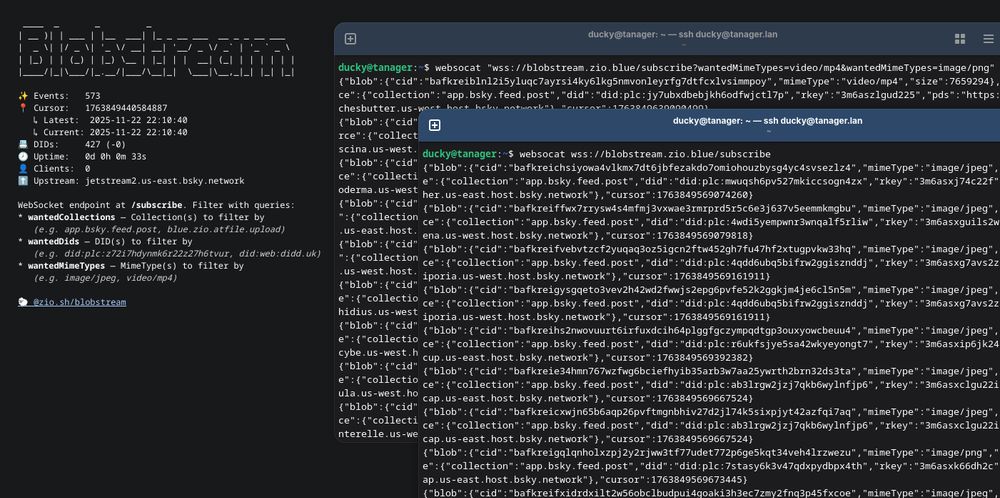
Task: Click the front terminal title bar text
Action: click(767, 121)
